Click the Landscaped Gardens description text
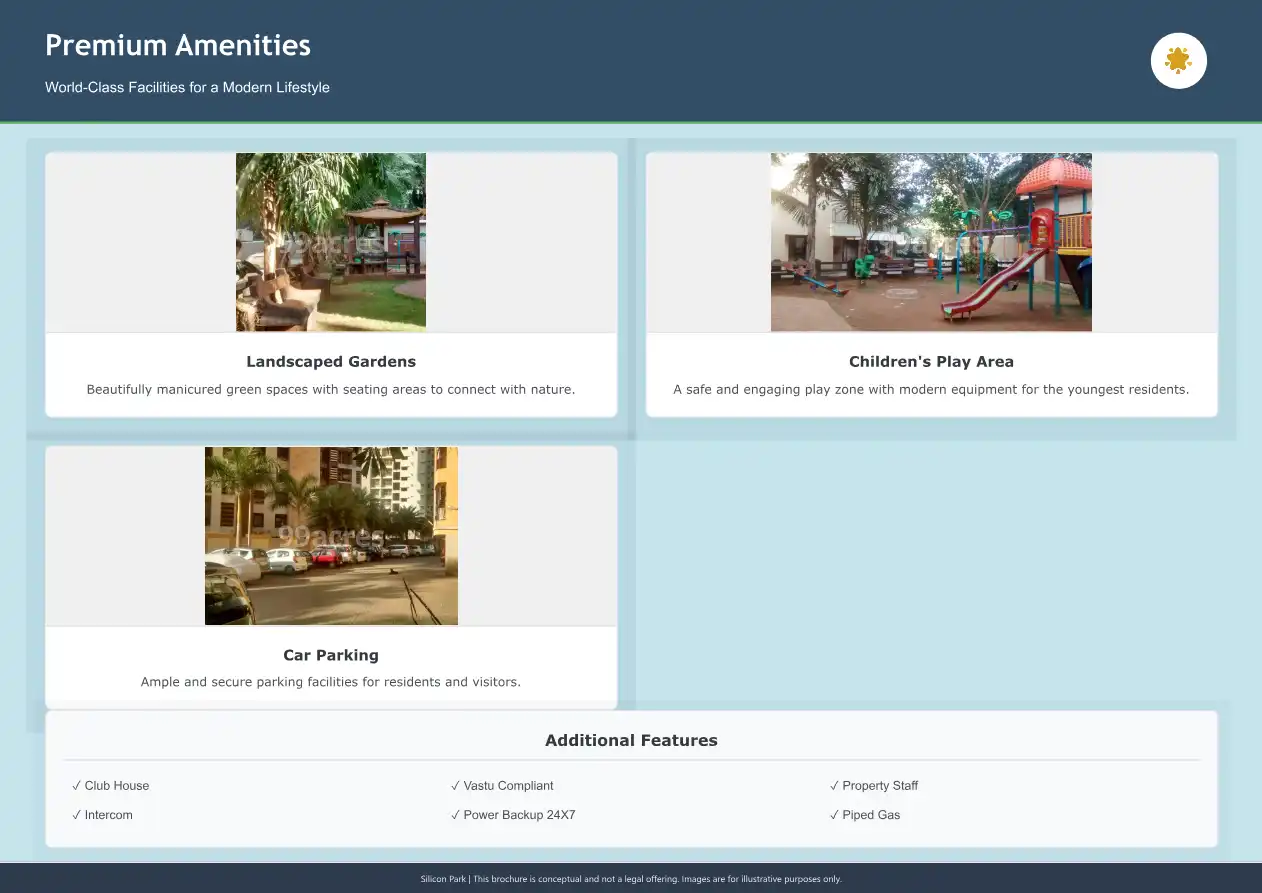Viewport: 1262px width, 893px height. tap(331, 390)
